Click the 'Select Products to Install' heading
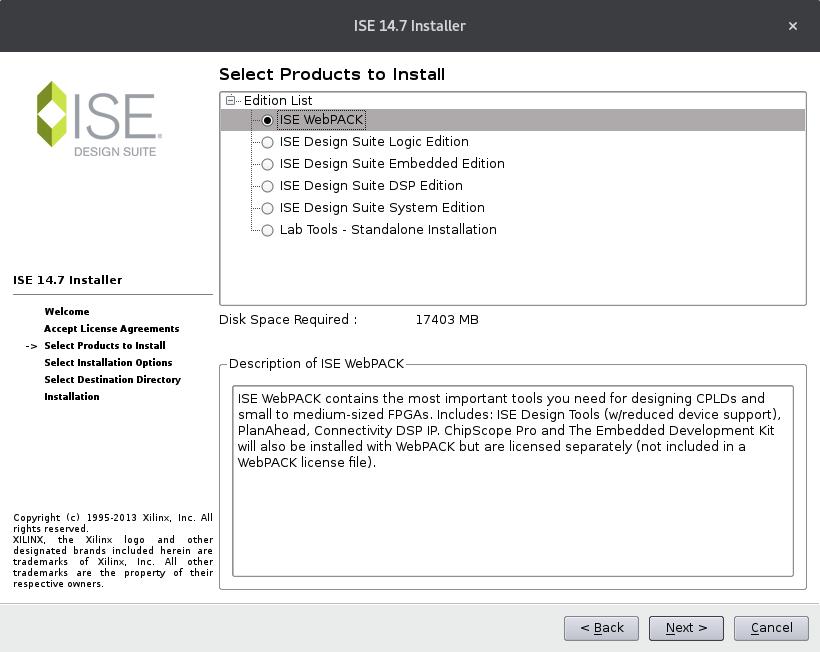The width and height of the screenshot is (820, 652). [x=332, y=74]
